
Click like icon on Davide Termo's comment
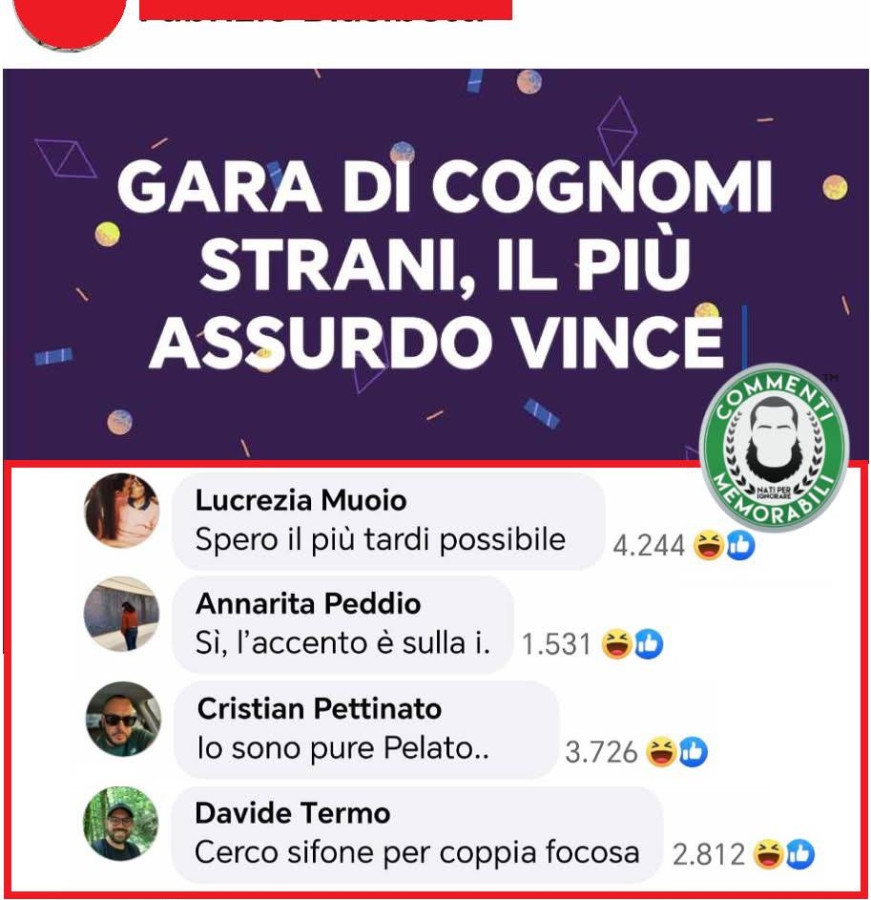tap(800, 854)
